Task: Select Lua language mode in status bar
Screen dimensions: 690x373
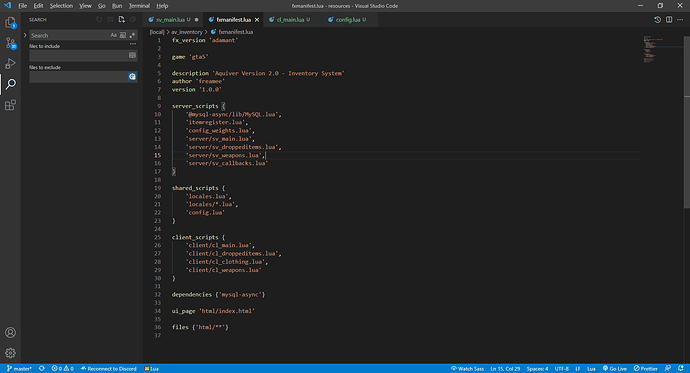Action: point(591,369)
